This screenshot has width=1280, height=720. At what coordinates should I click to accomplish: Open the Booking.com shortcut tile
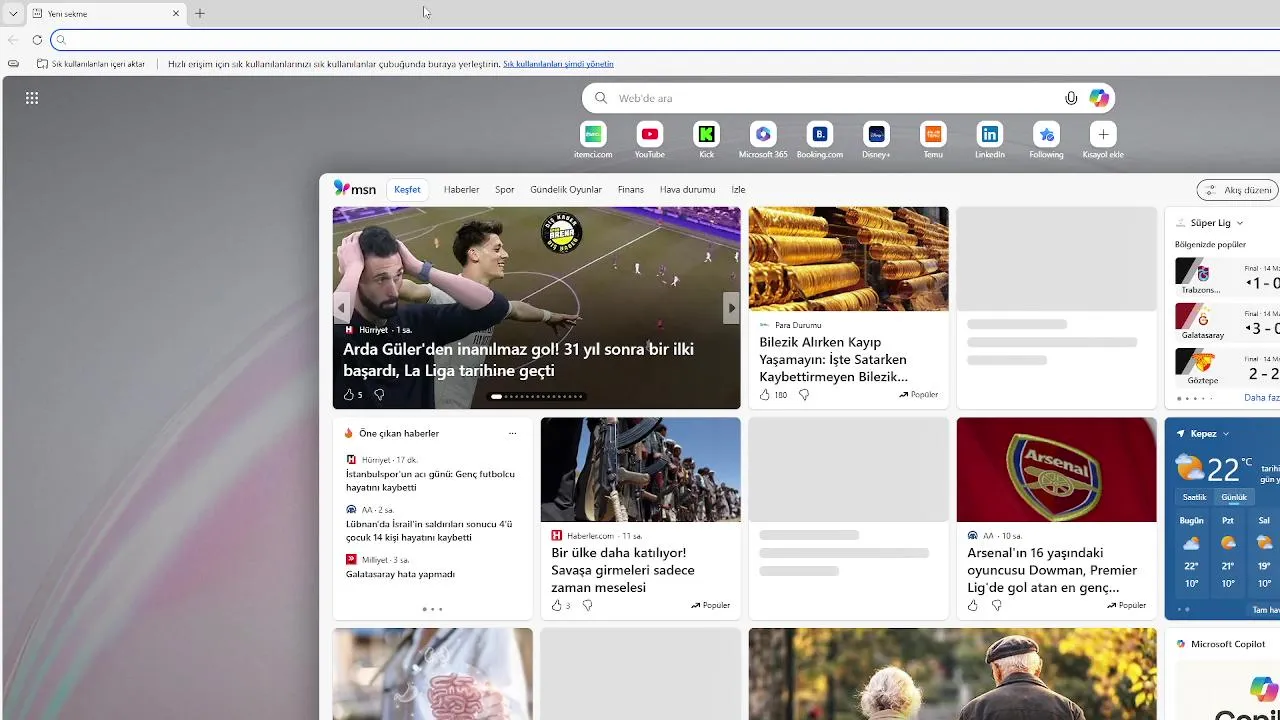point(820,140)
